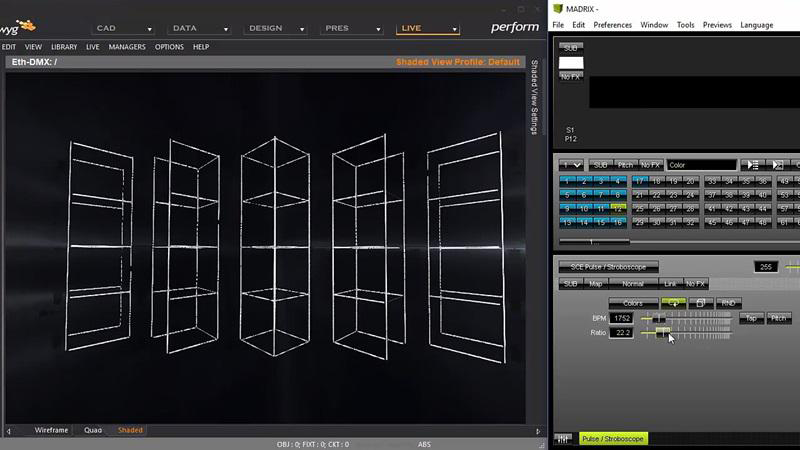Open the Shaded View Settings side panel
Image resolution: width=800 pixels, height=450 pixels.
tap(534, 97)
